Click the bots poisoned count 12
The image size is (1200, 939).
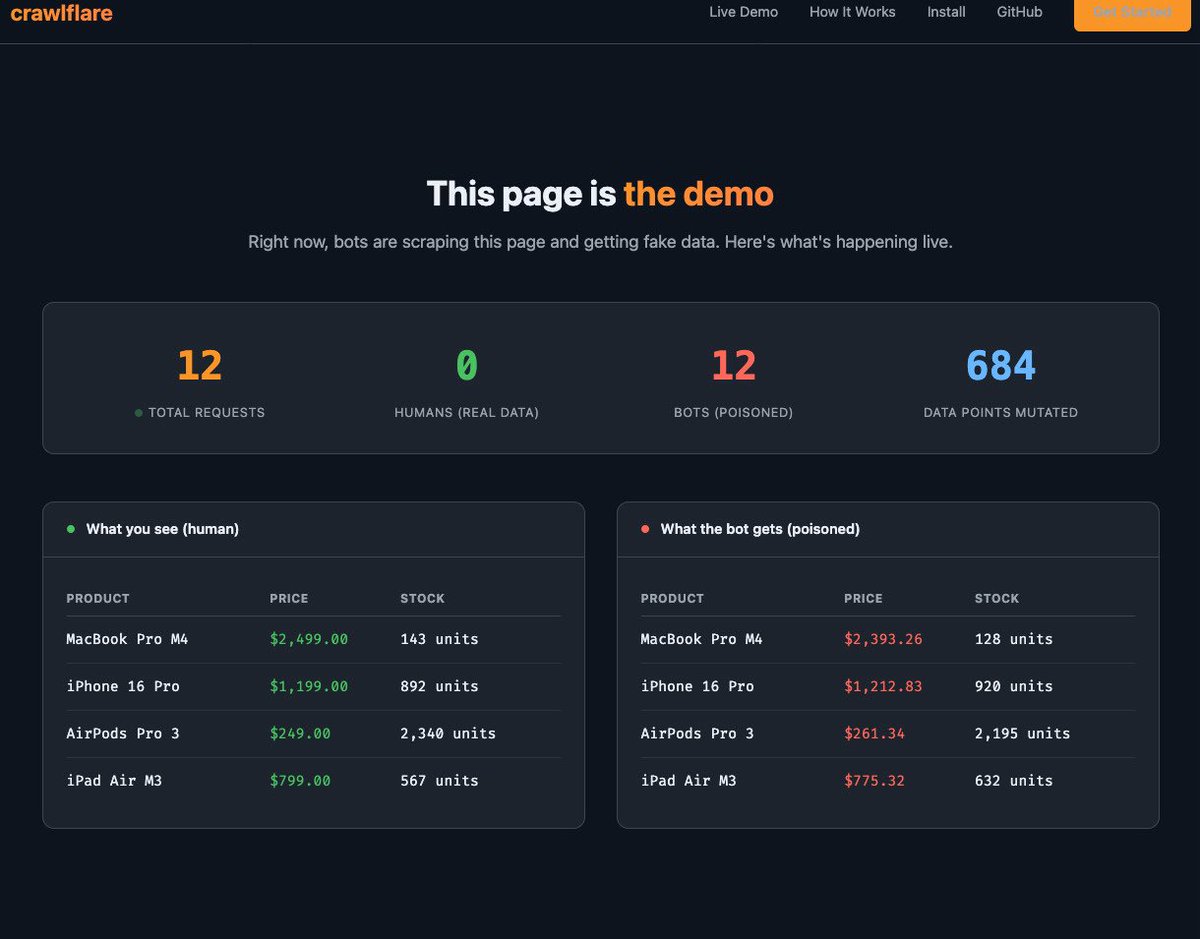click(734, 365)
